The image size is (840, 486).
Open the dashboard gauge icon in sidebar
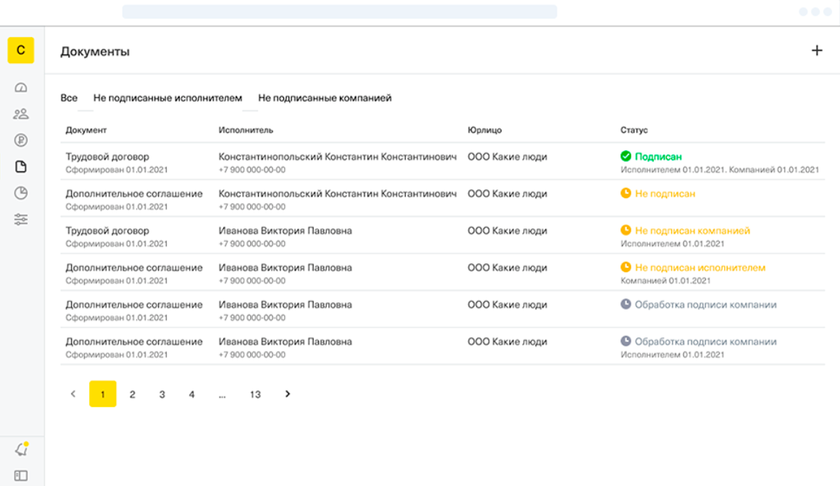pyautogui.click(x=21, y=88)
